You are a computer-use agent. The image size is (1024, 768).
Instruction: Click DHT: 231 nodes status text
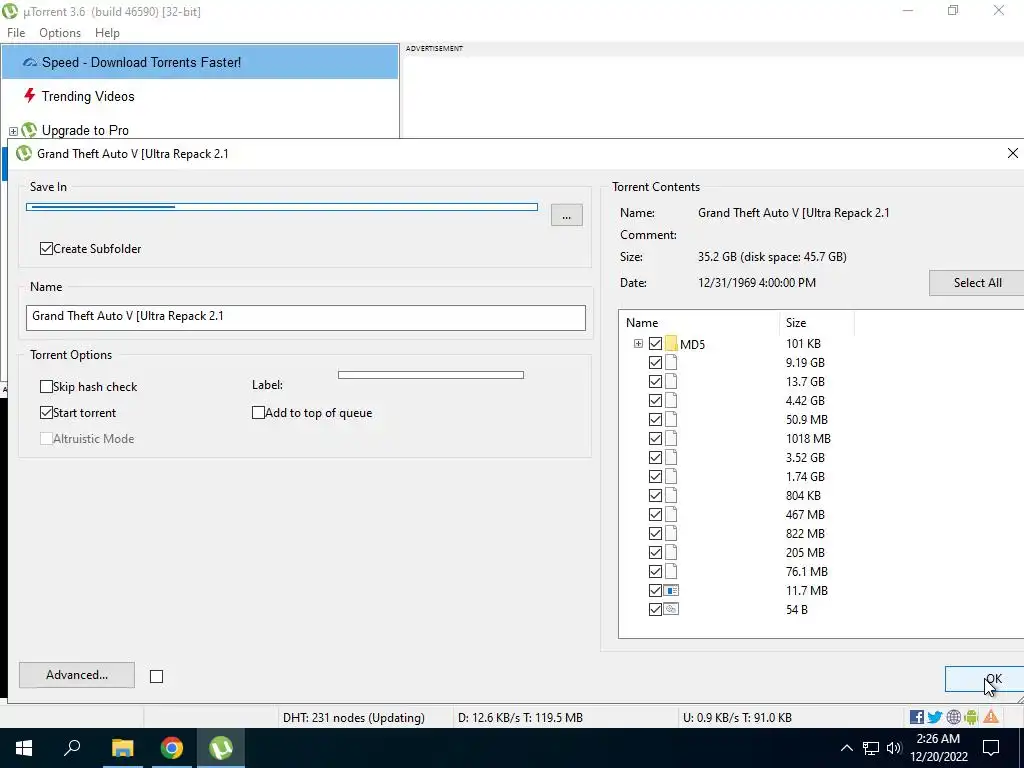click(x=353, y=717)
